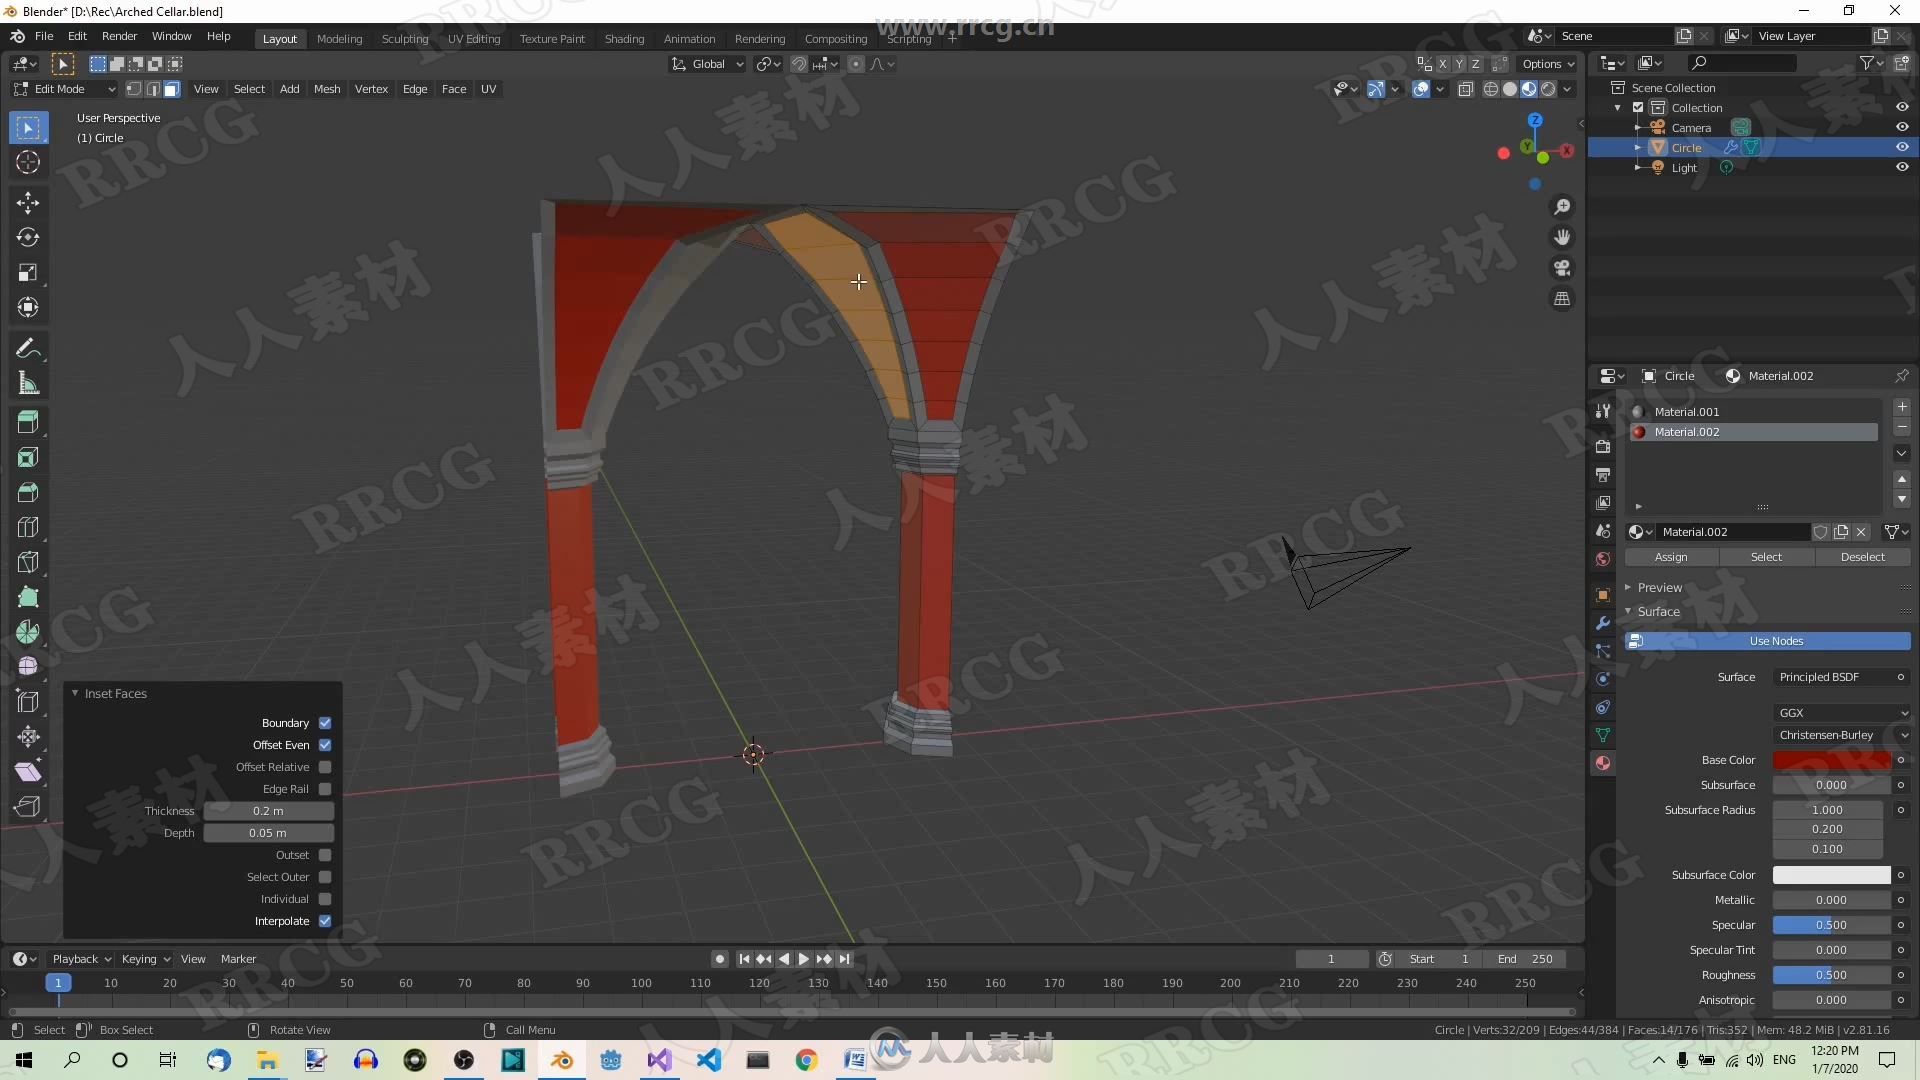Viewport: 1920px width, 1080px height.
Task: Enable the Offset Relative checkbox
Action: click(325, 767)
